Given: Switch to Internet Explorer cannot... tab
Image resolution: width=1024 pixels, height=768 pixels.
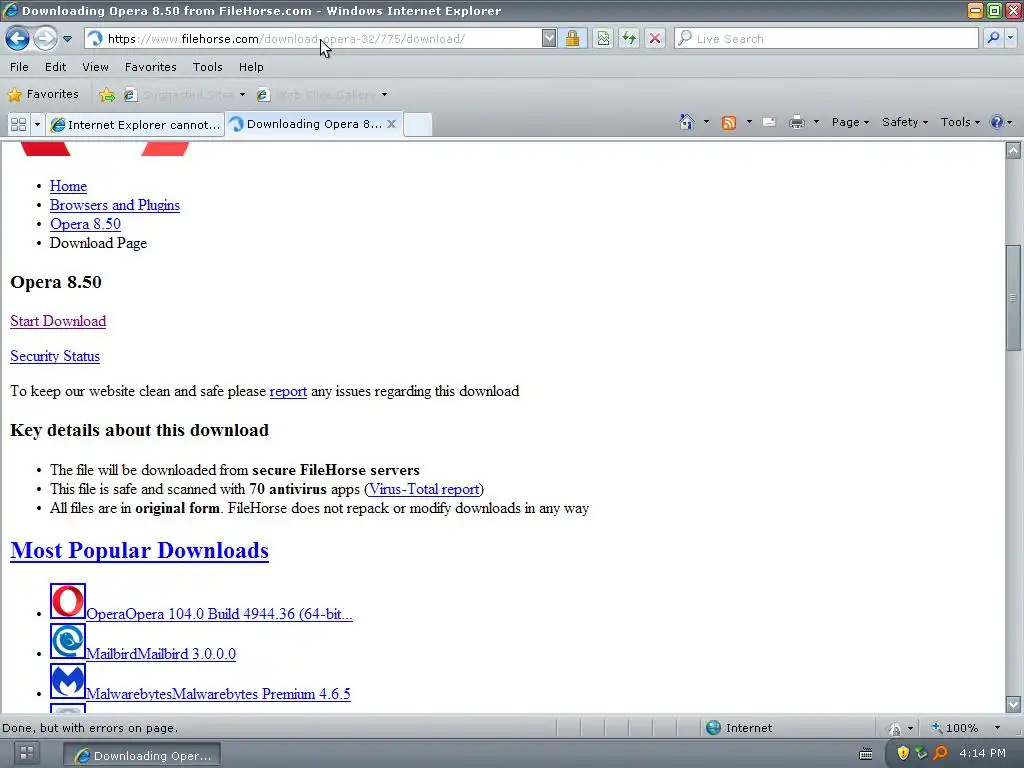Looking at the screenshot, I should click(x=135, y=124).
